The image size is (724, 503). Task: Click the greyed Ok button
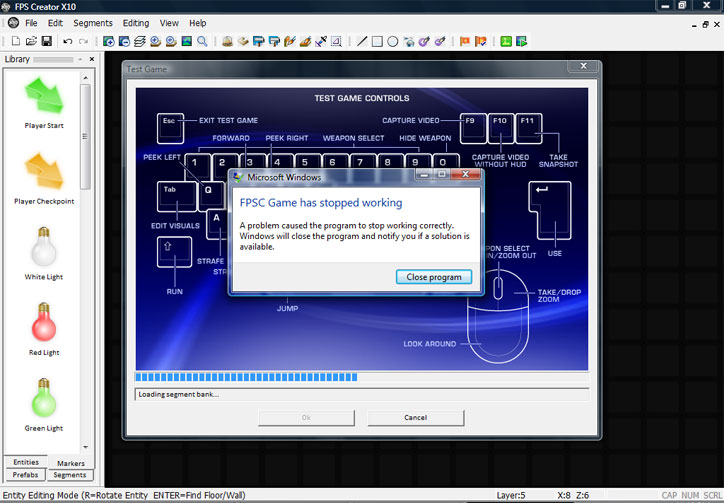point(306,418)
